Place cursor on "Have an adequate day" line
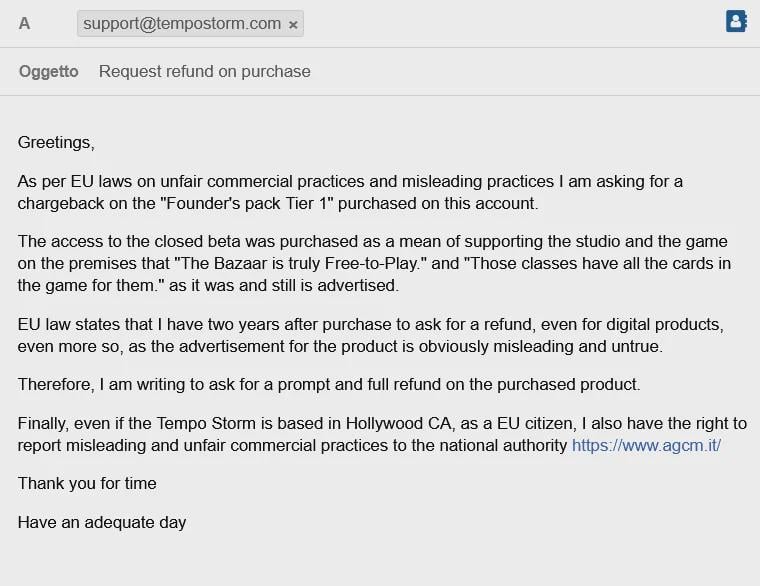The width and height of the screenshot is (760, 586). pyautogui.click(x=102, y=522)
